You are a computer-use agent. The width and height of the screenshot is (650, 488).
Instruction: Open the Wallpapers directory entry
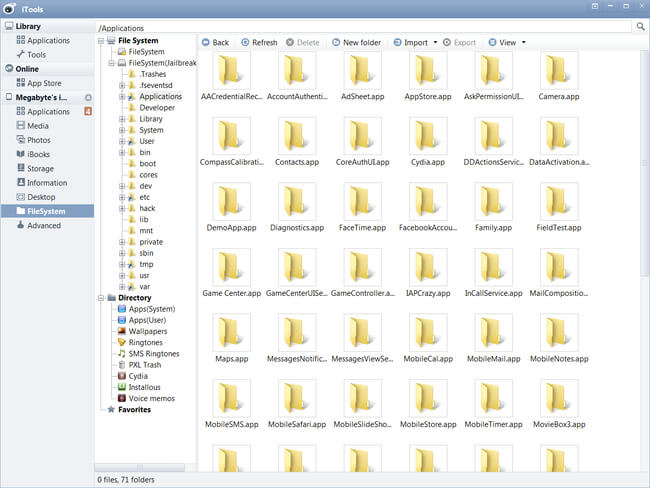click(x=143, y=331)
